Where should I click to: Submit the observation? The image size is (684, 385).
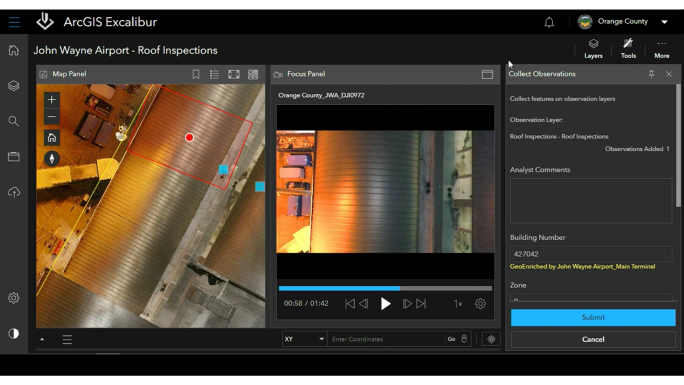click(x=593, y=317)
